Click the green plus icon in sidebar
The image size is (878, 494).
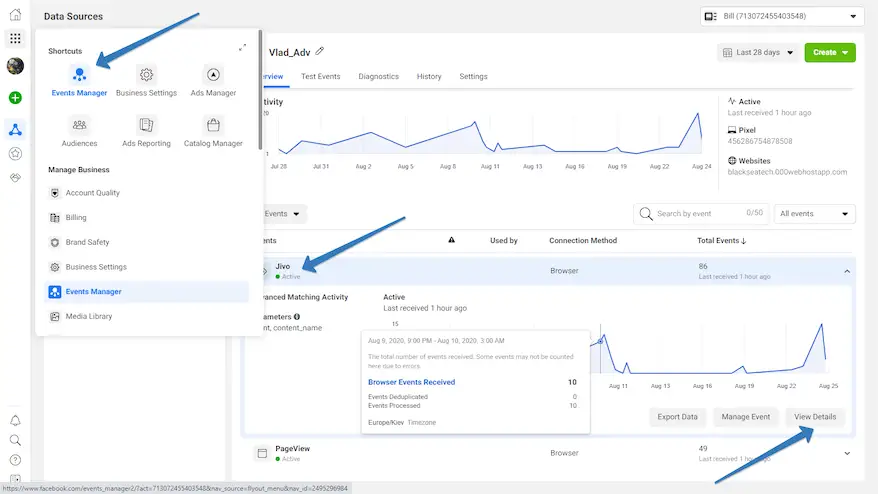[15, 98]
